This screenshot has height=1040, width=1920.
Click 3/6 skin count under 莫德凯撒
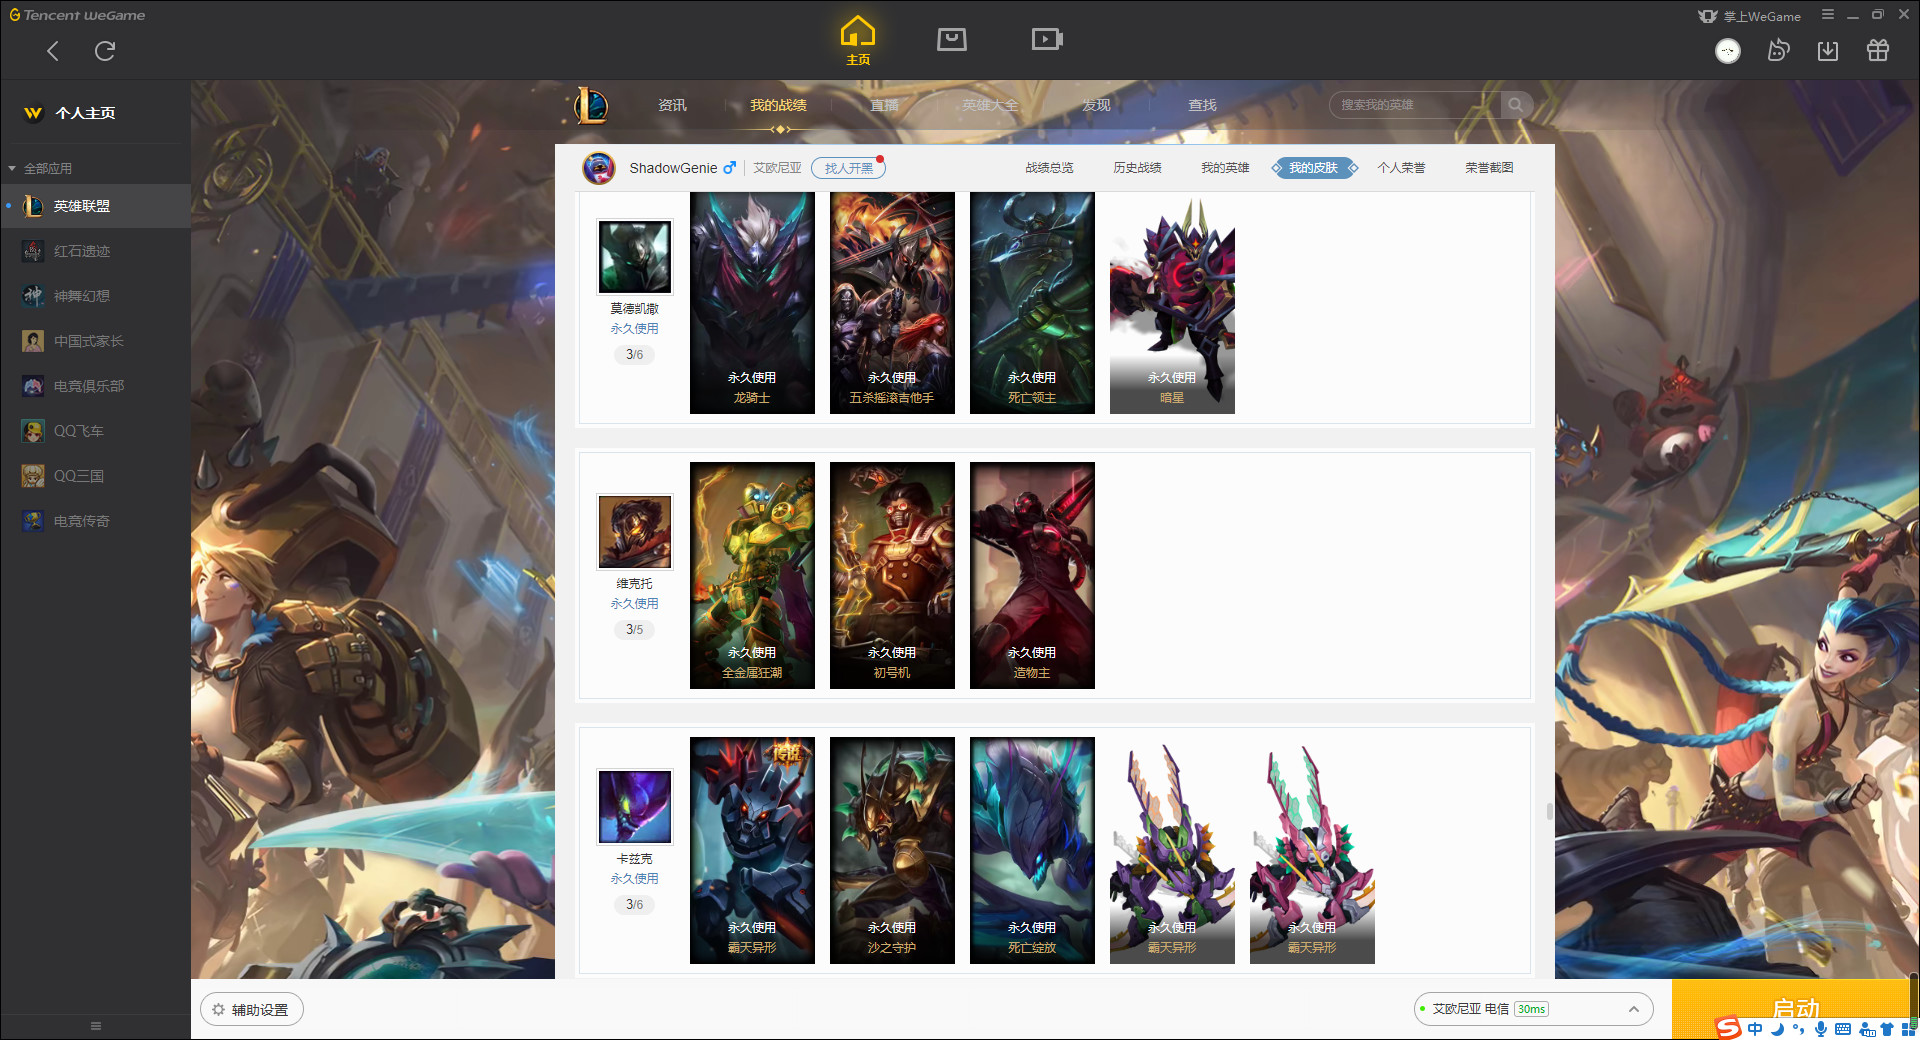click(x=635, y=354)
